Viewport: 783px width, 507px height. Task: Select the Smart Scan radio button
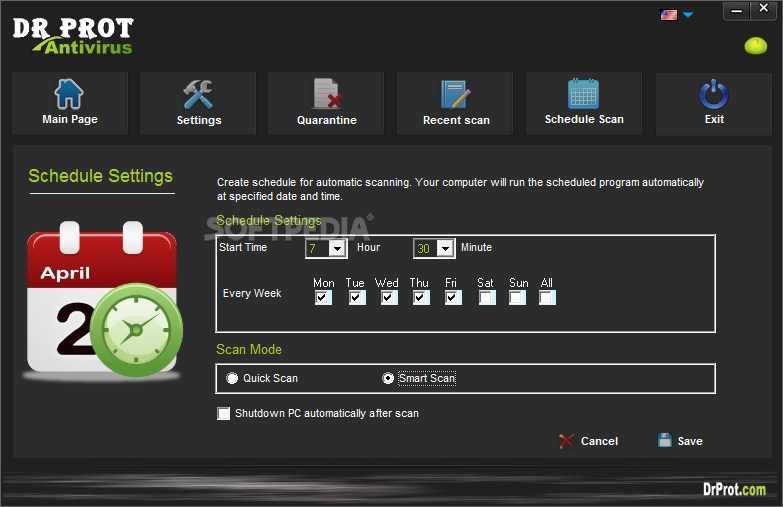[388, 379]
